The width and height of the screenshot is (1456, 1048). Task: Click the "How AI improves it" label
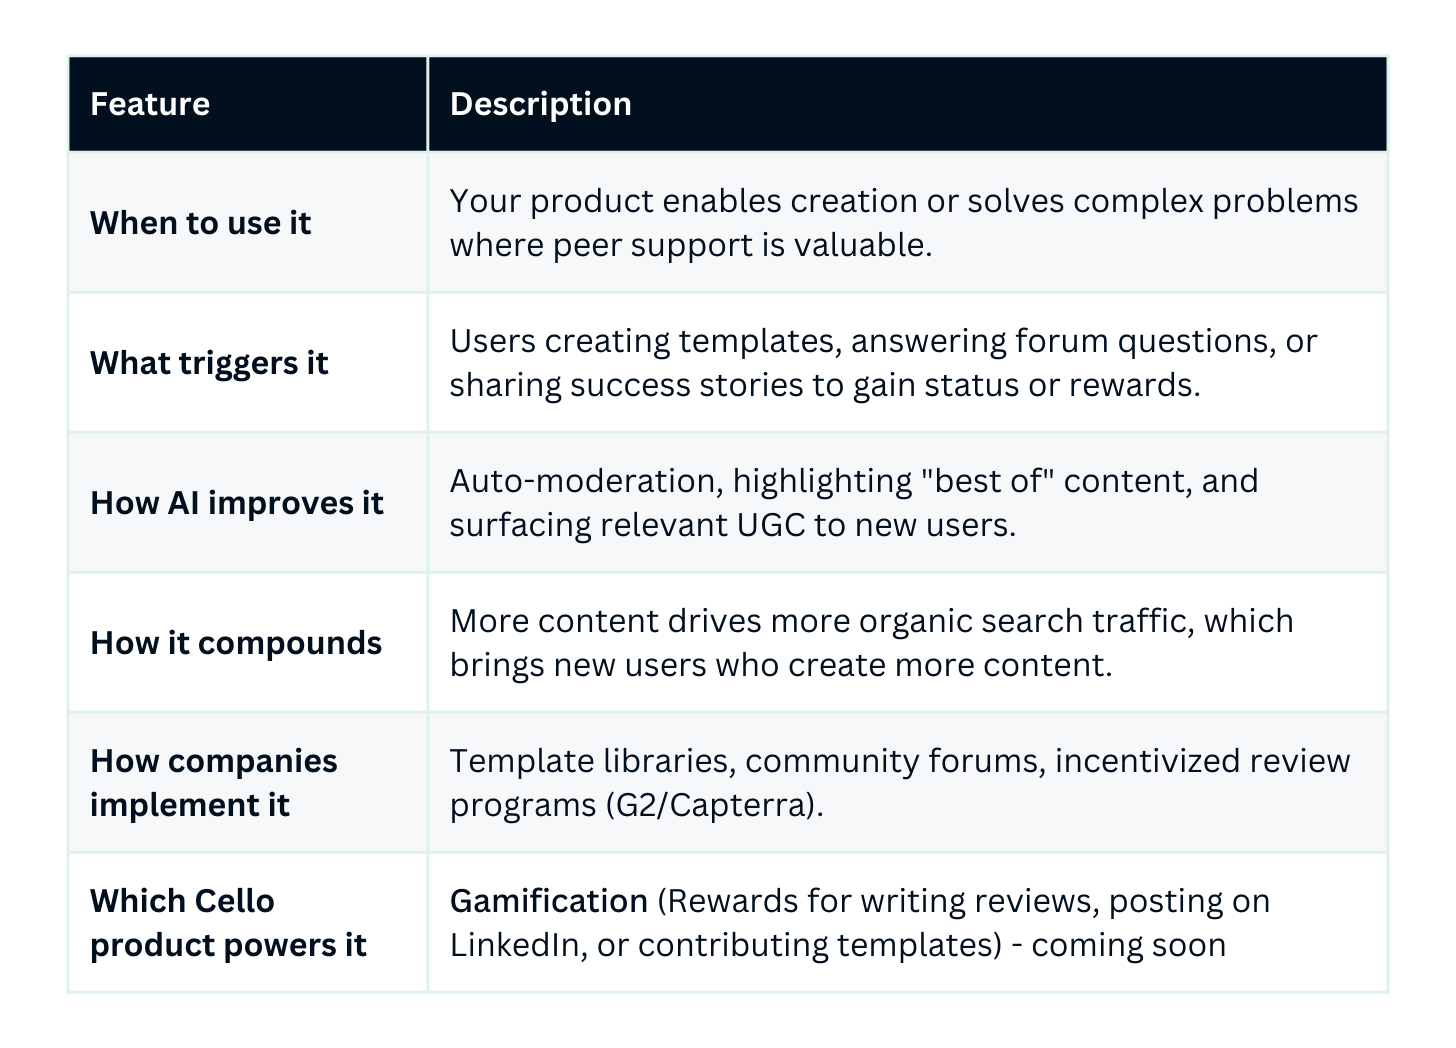[236, 503]
